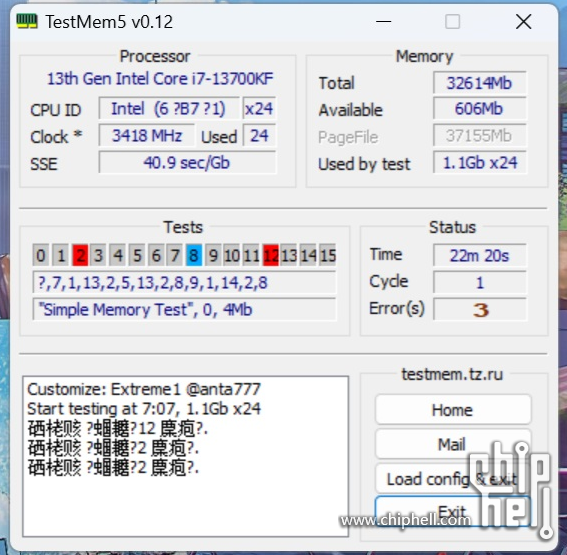The height and width of the screenshot is (555, 567).
Task: Click the test sequence field starting ?,7,1,13
Action: 184,282
